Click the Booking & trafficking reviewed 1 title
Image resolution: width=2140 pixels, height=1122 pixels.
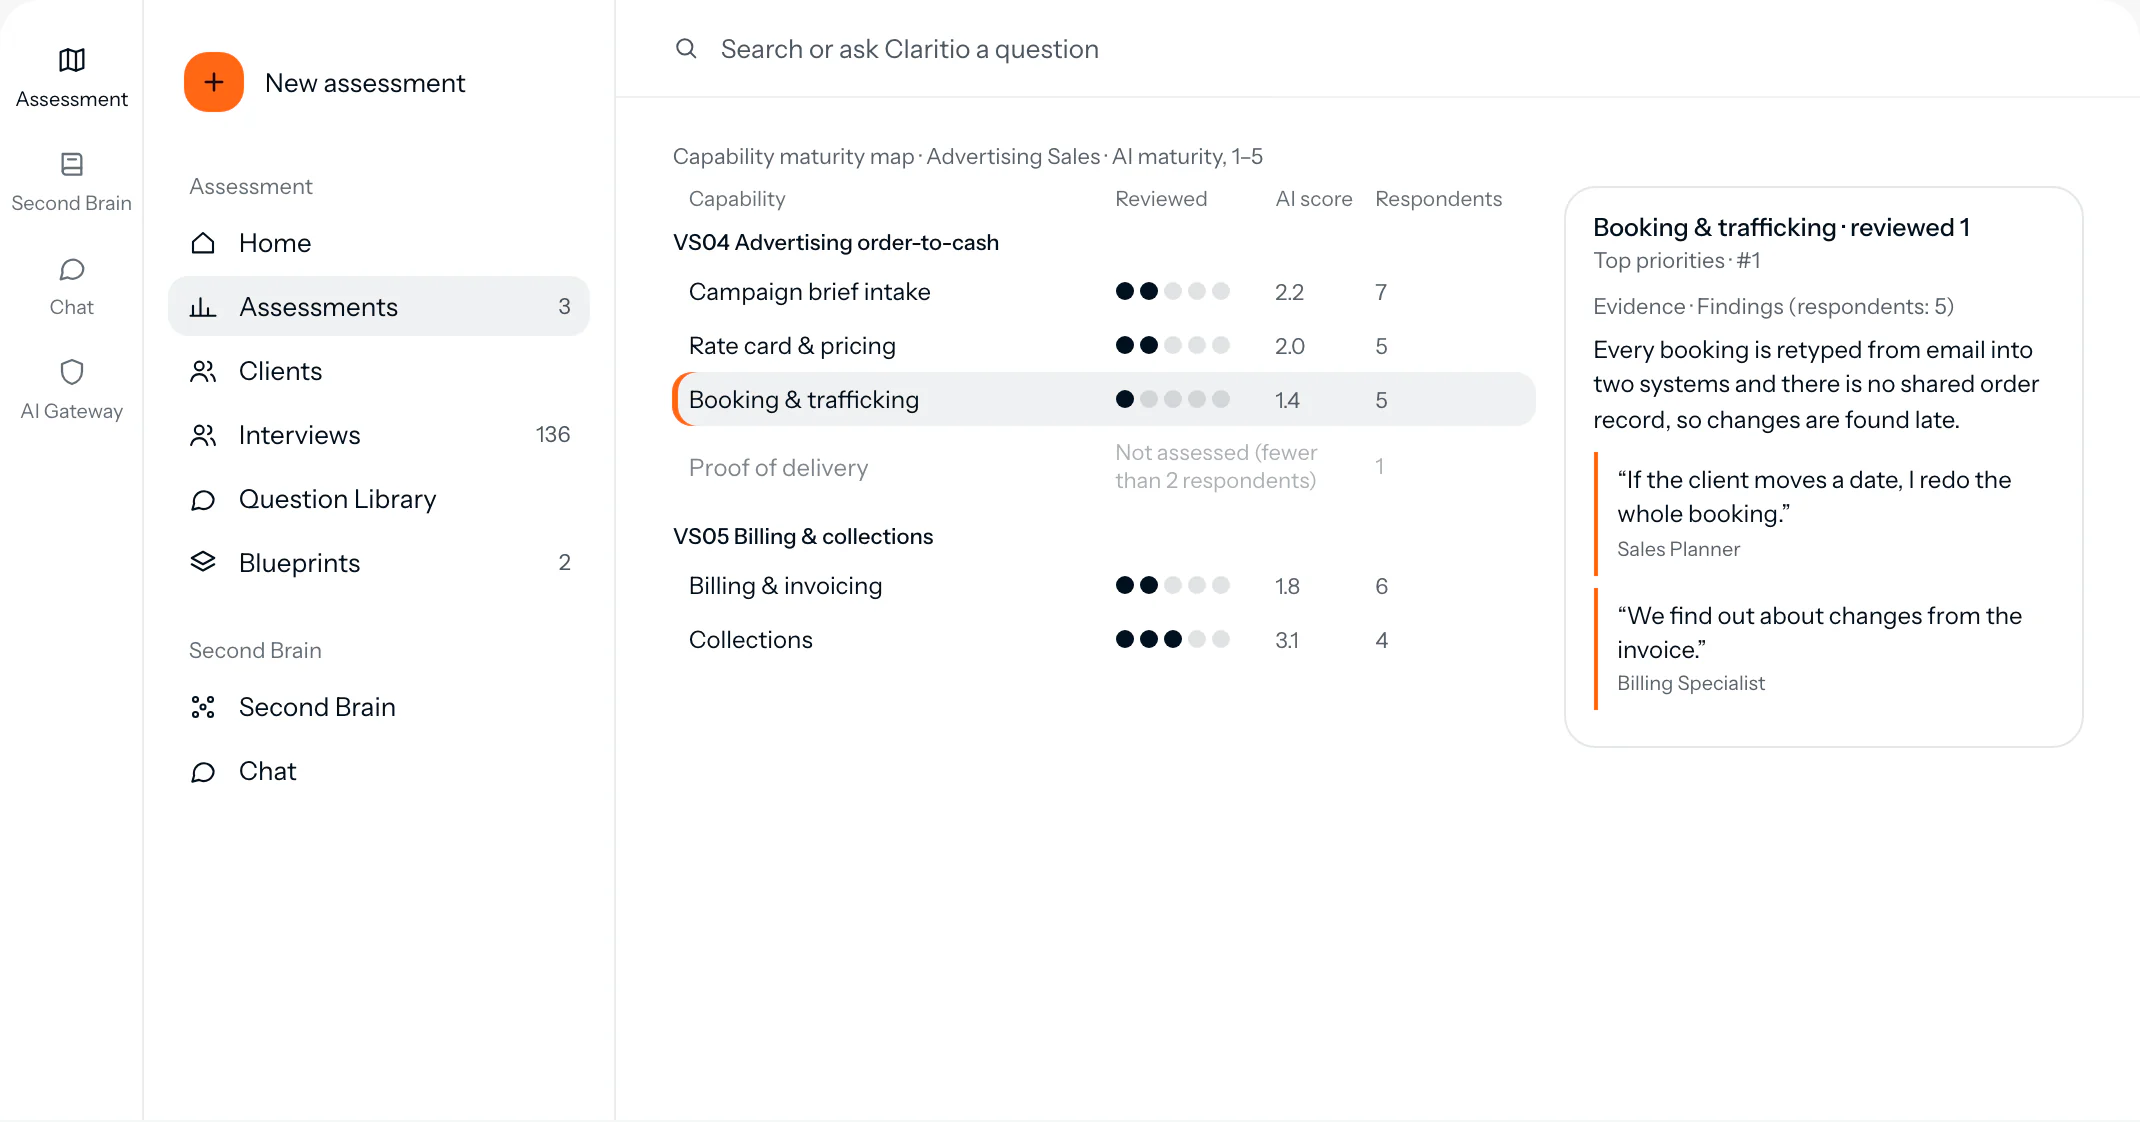pyautogui.click(x=1782, y=228)
